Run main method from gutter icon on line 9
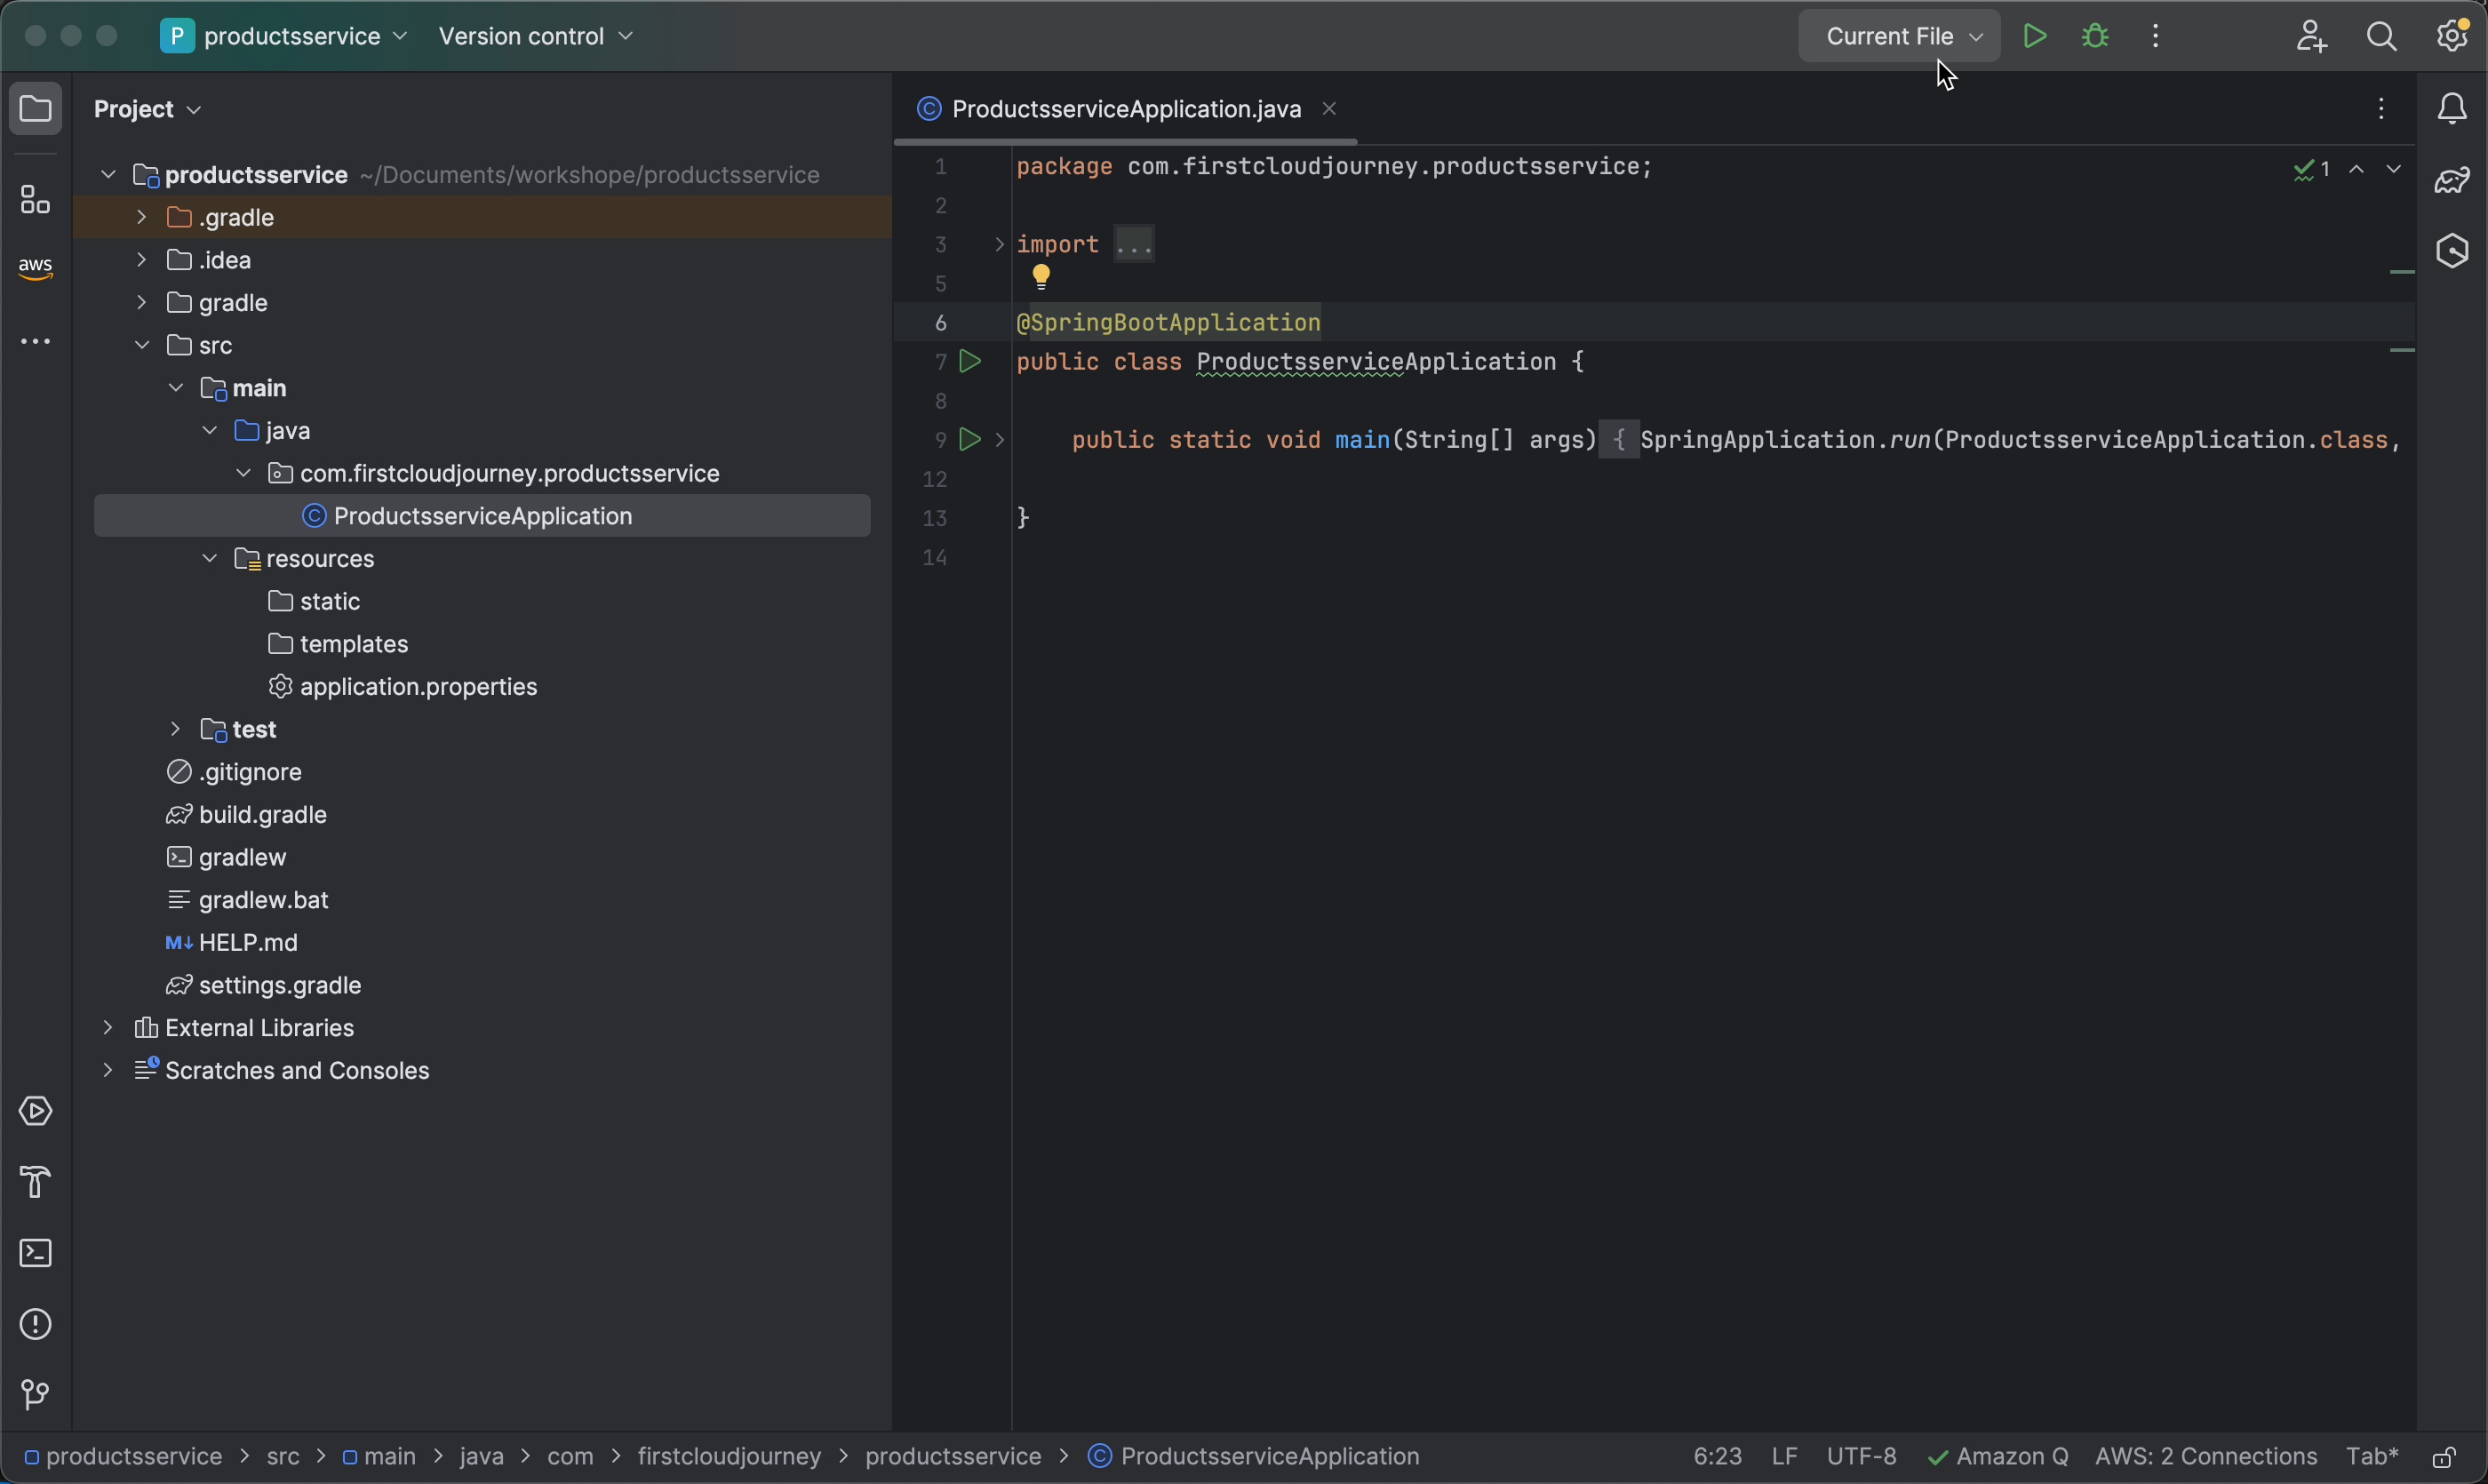 969,439
